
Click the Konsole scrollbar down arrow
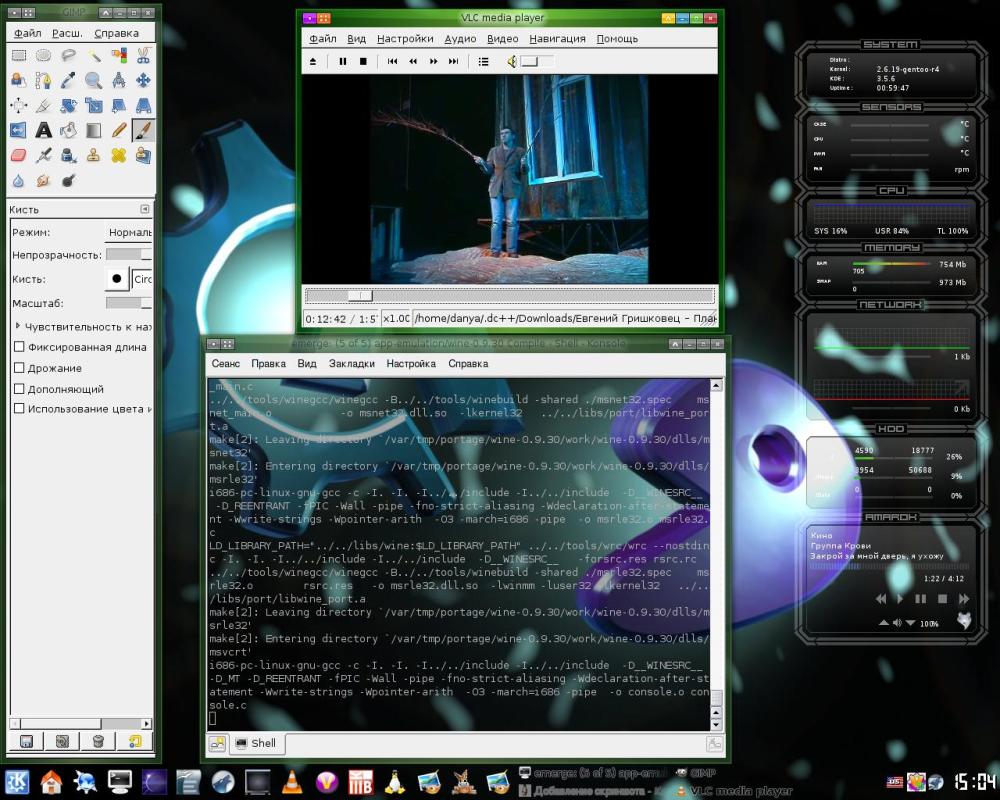(716, 724)
